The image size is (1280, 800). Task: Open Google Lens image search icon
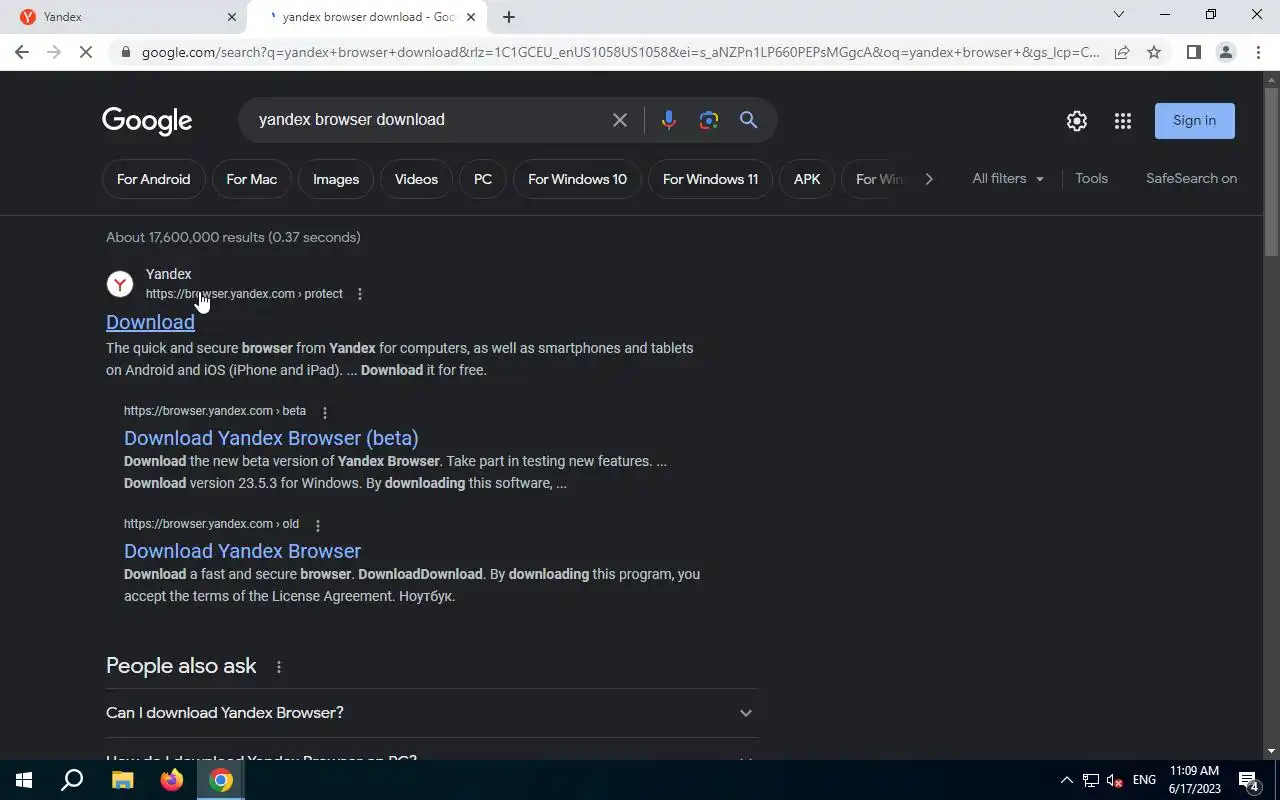pyautogui.click(x=709, y=120)
